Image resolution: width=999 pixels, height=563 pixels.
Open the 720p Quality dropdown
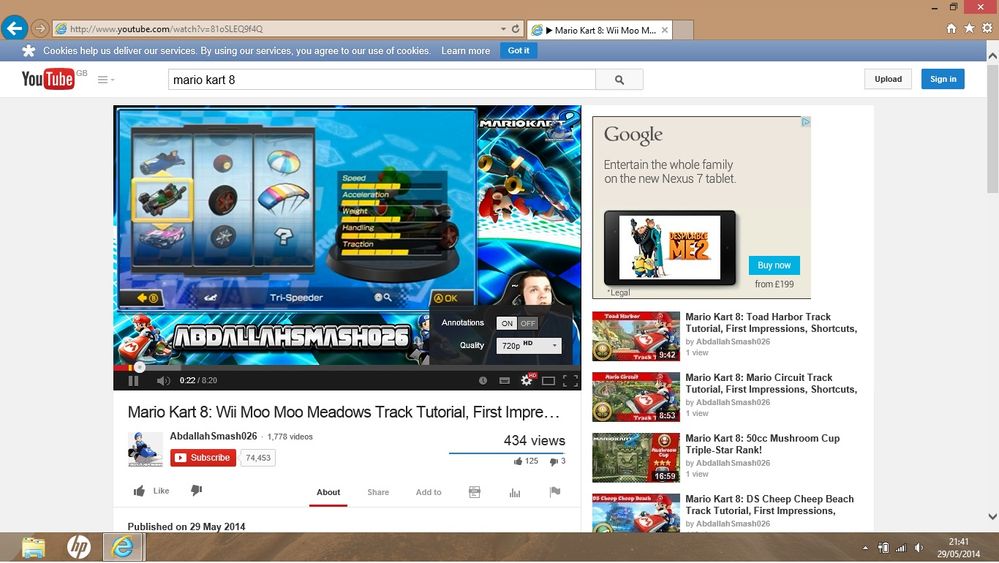point(529,345)
